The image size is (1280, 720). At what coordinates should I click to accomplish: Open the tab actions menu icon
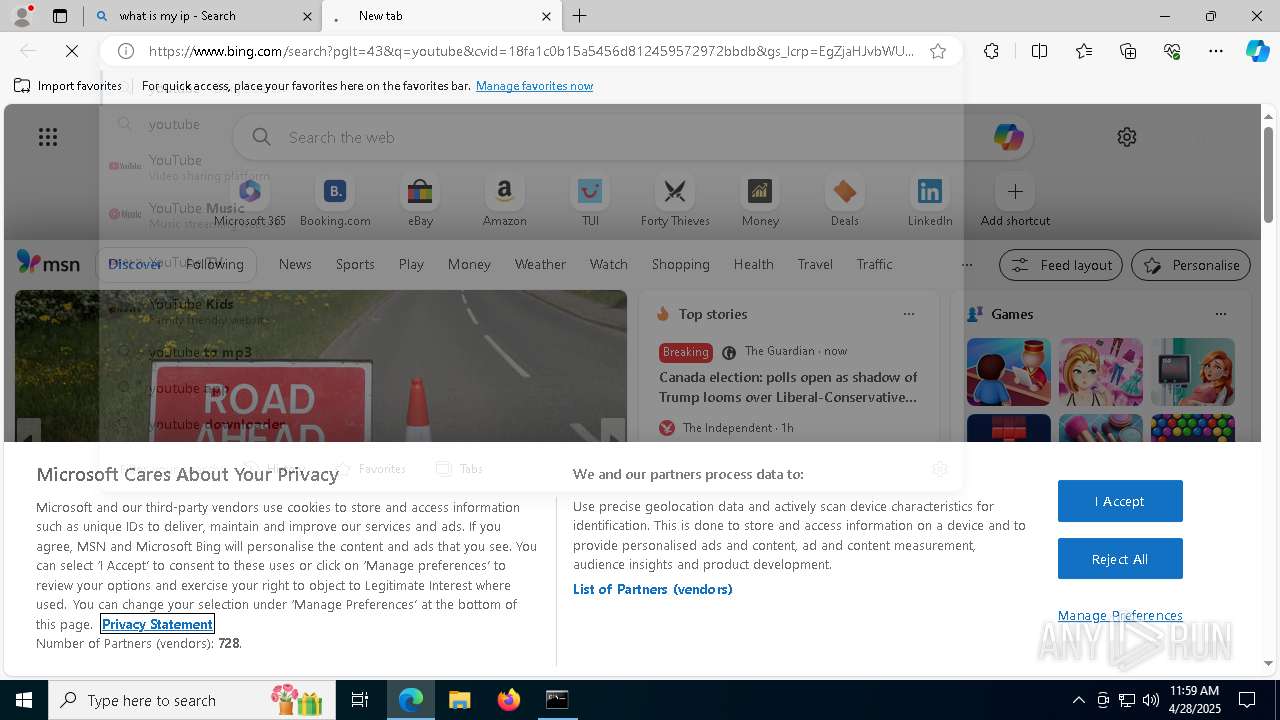[x=60, y=16]
